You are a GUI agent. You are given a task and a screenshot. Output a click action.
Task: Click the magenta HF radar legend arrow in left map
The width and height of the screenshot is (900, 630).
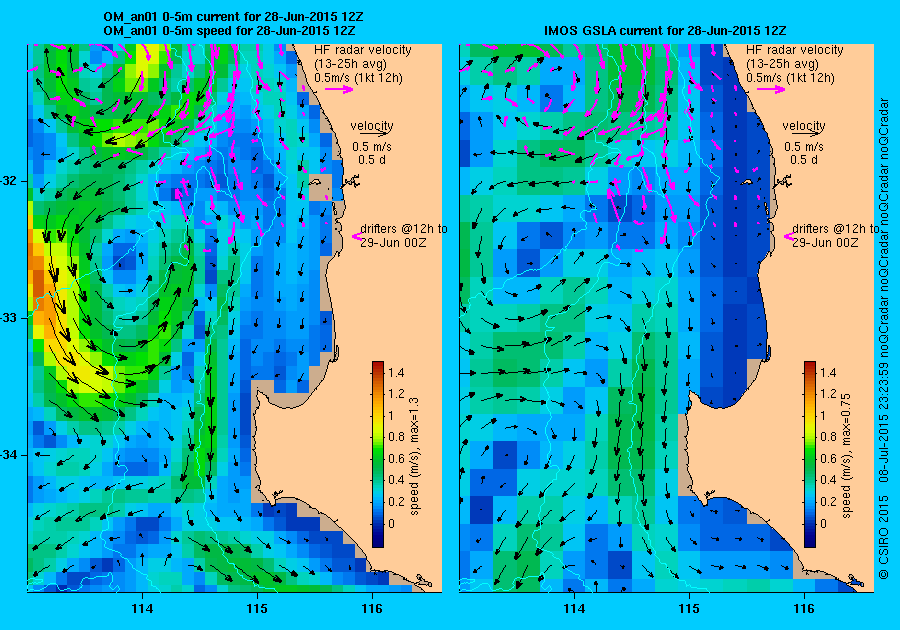click(x=339, y=89)
